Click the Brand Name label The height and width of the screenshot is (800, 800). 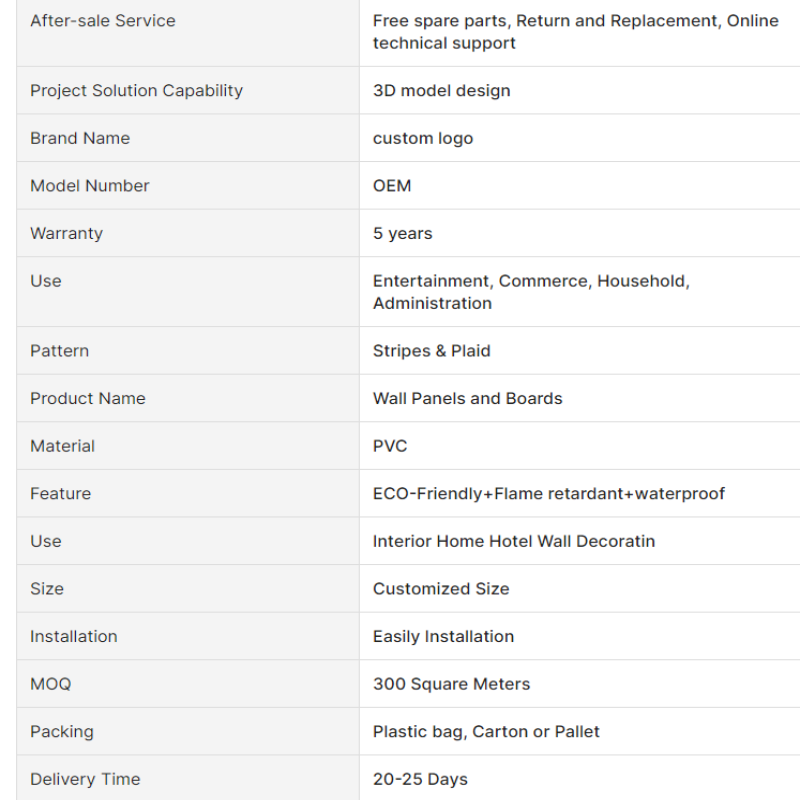coord(80,138)
